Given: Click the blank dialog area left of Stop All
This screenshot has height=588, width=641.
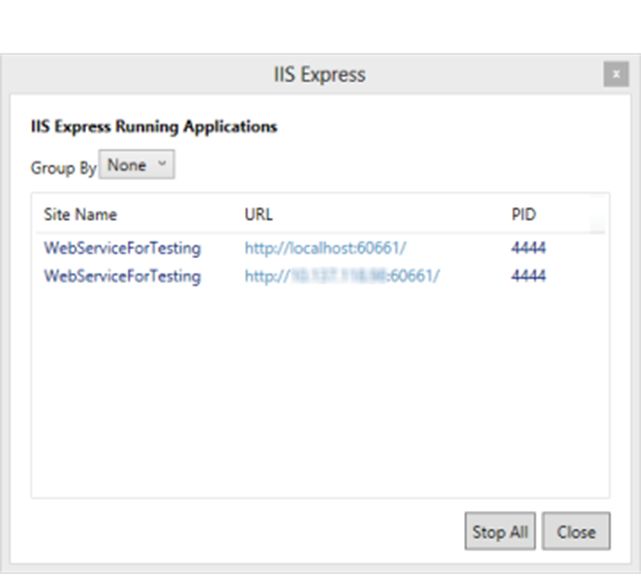Looking at the screenshot, I should (250, 532).
